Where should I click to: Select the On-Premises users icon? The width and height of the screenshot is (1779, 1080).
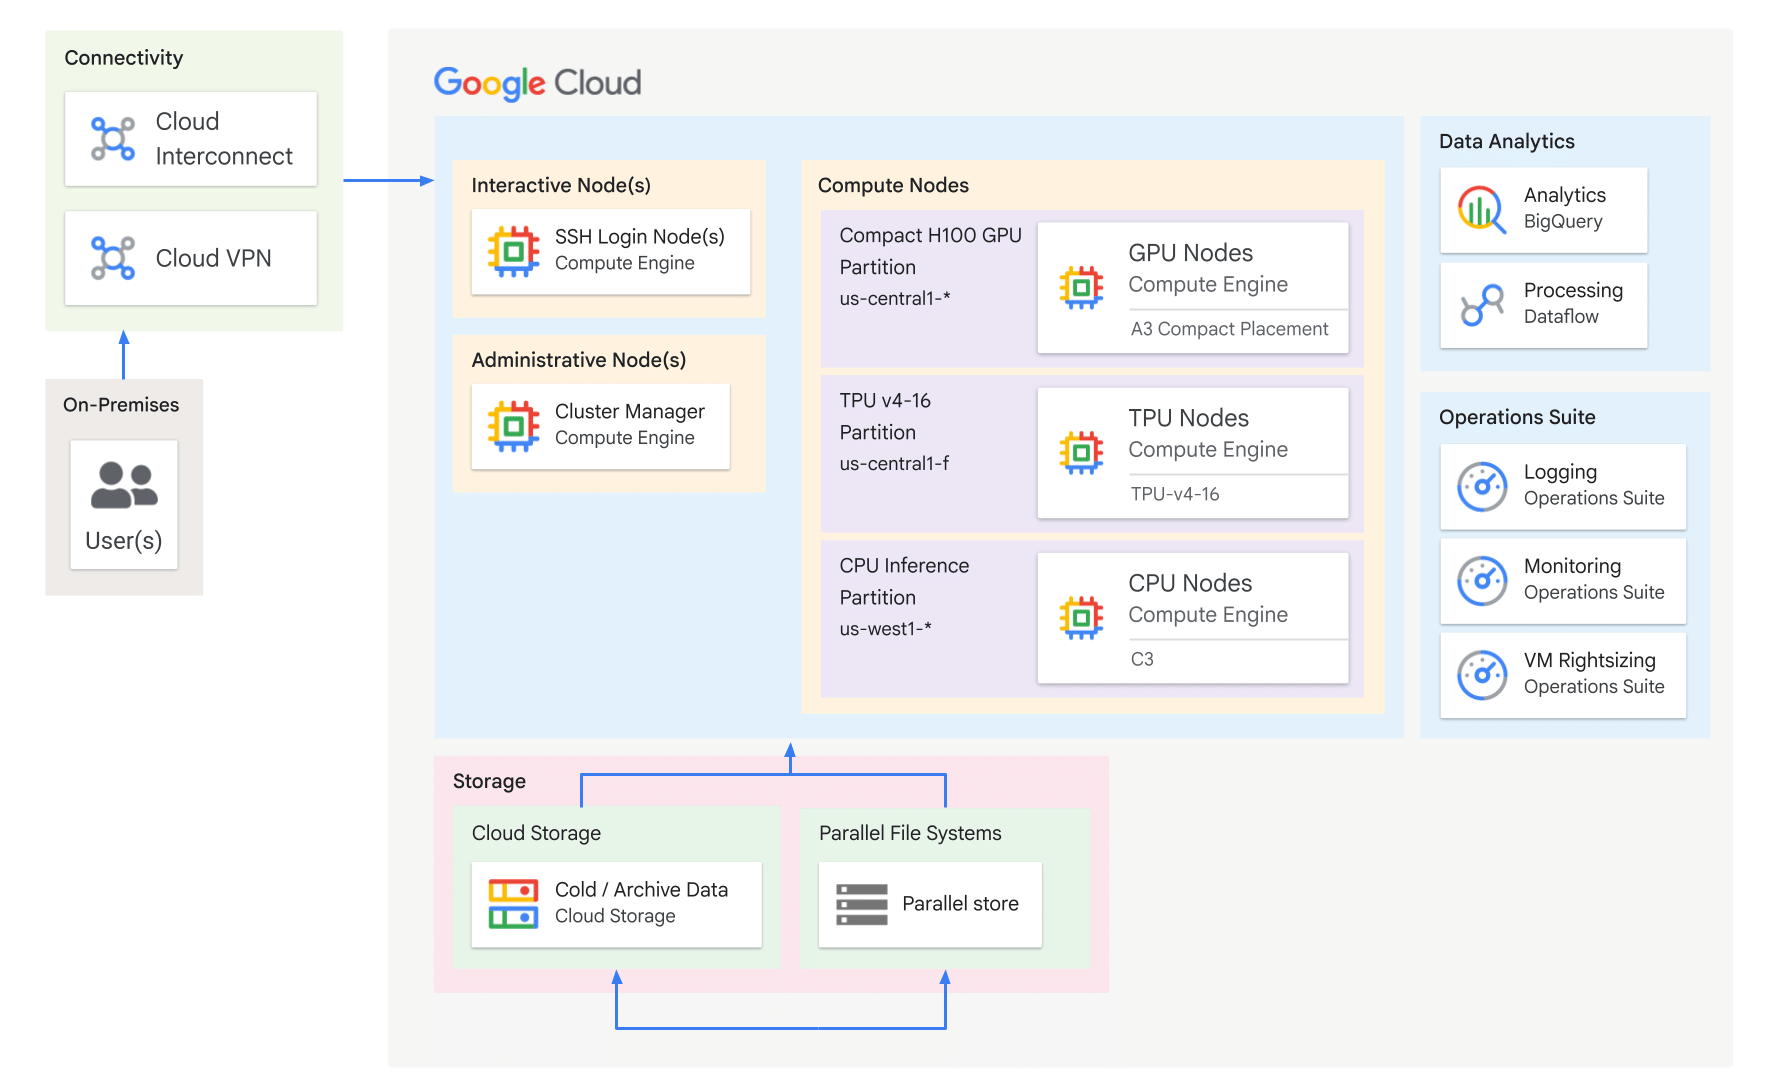(x=124, y=485)
